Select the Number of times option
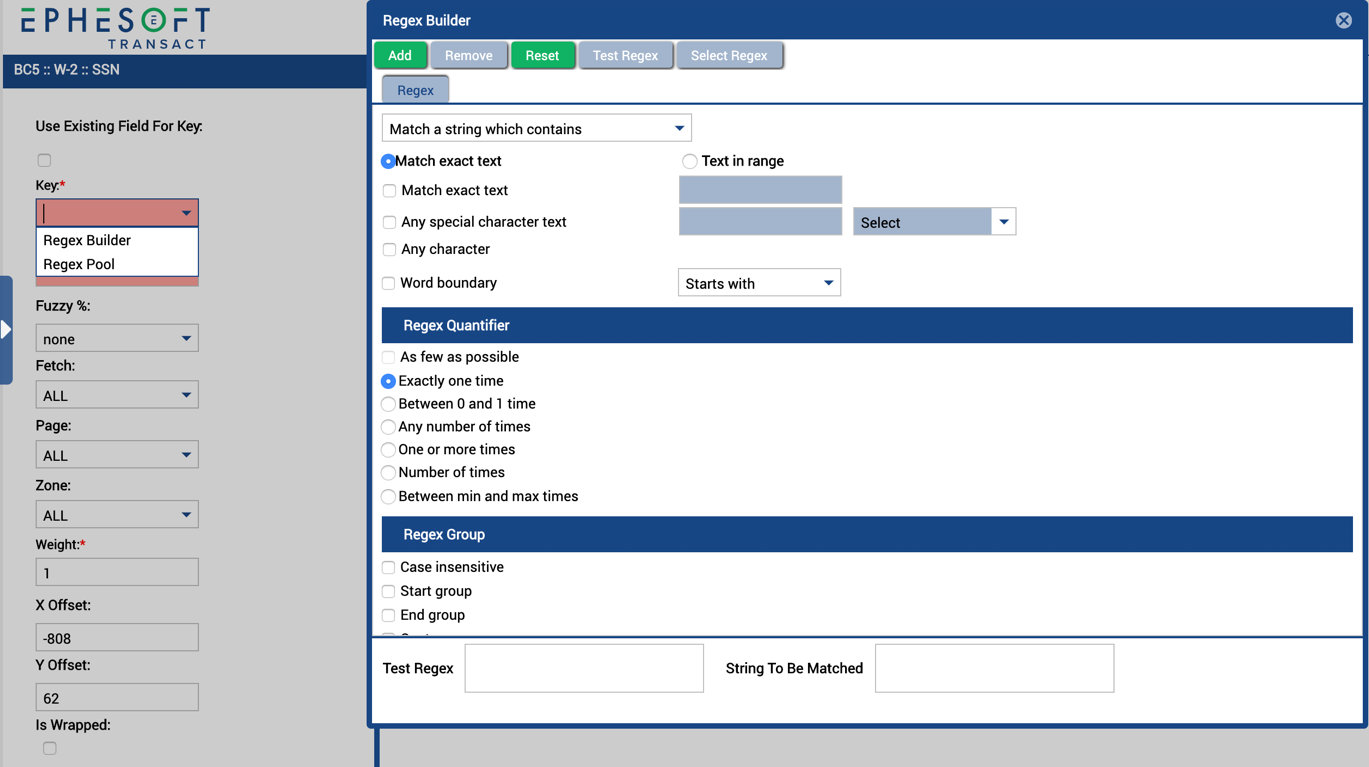Image resolution: width=1369 pixels, height=767 pixels. click(388, 473)
